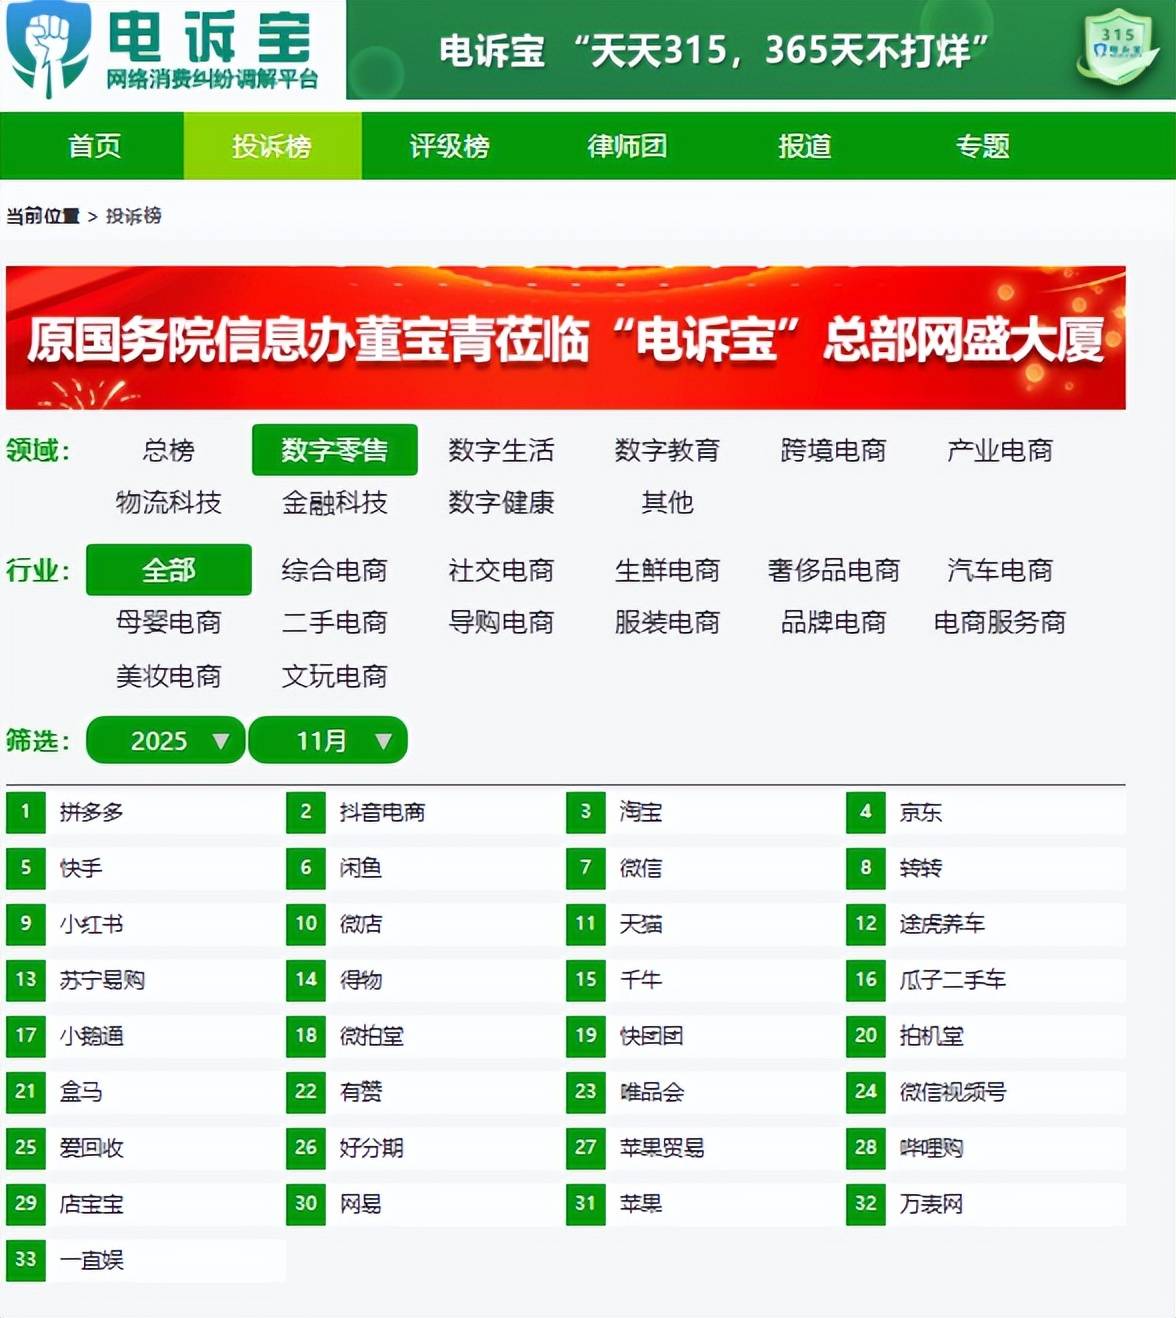The width and height of the screenshot is (1176, 1318).
Task: Click rank 1 number badge for 拼多多
Action: (x=26, y=812)
